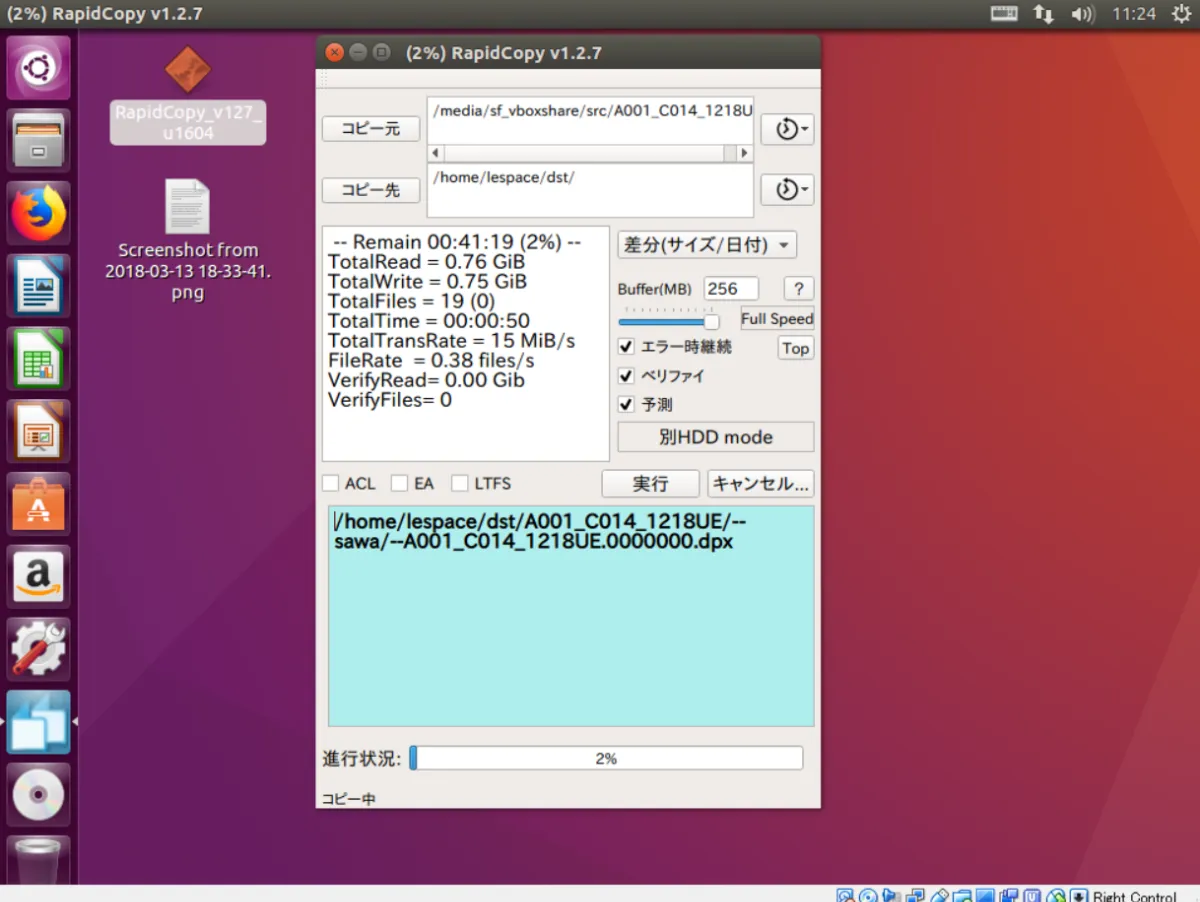This screenshot has width=1200, height=902.
Task: Click the TotalFiles = 19 (0) line
Action: (x=411, y=302)
